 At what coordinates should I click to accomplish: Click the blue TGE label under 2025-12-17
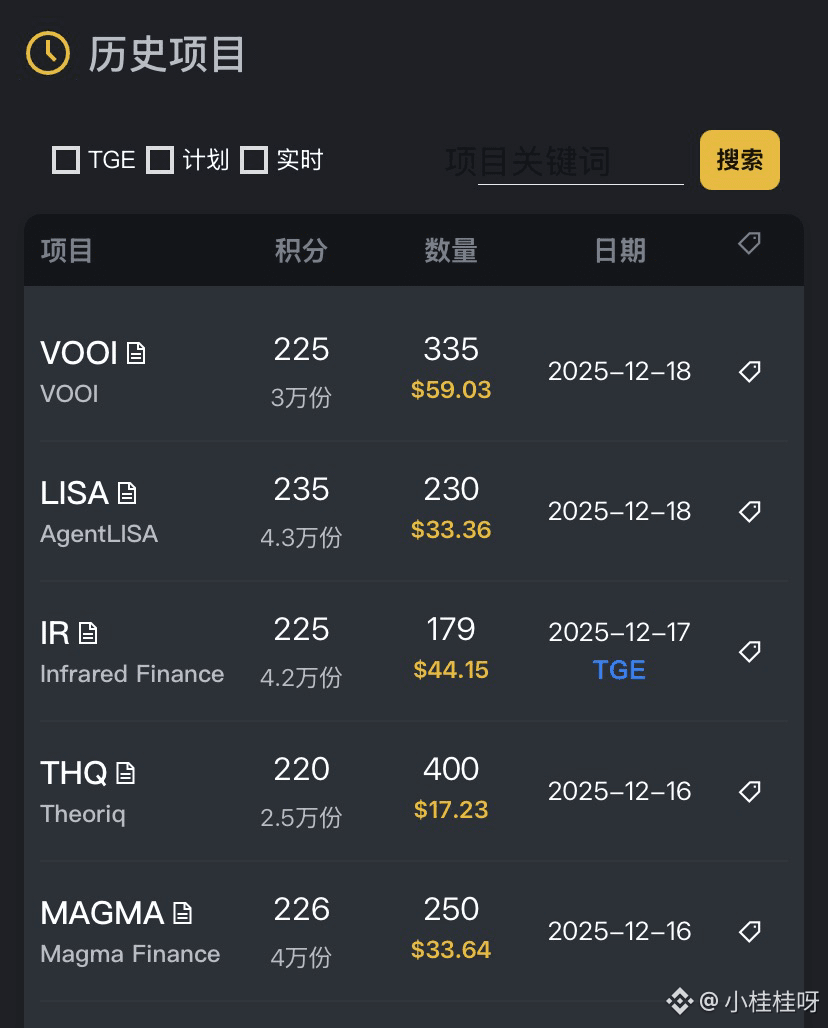pos(619,670)
